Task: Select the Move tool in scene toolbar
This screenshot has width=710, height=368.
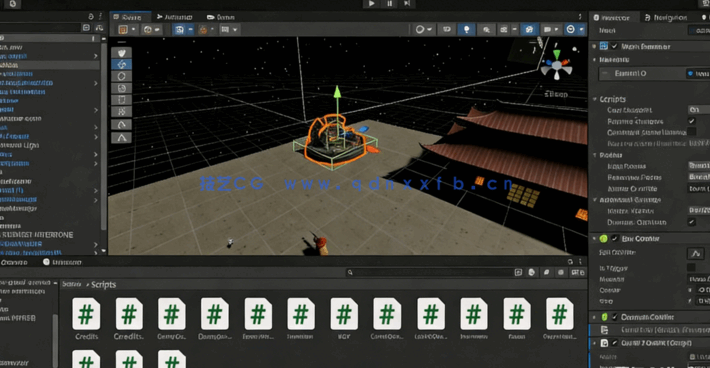Action: [121, 65]
